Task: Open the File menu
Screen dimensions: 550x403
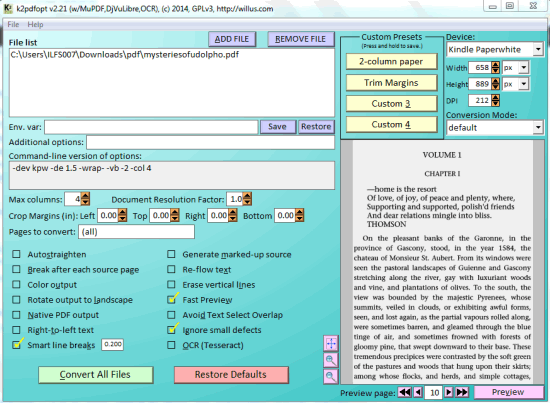Action: [x=13, y=25]
